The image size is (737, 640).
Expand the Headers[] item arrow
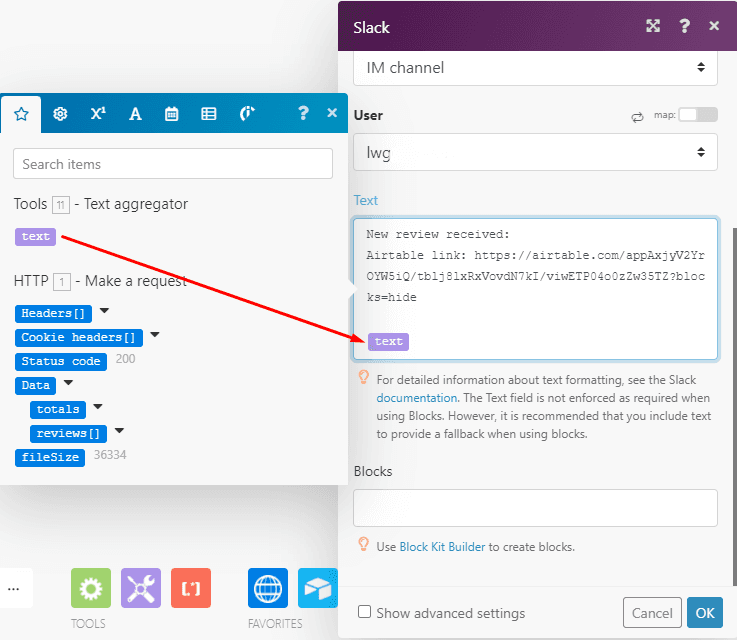click(x=104, y=312)
